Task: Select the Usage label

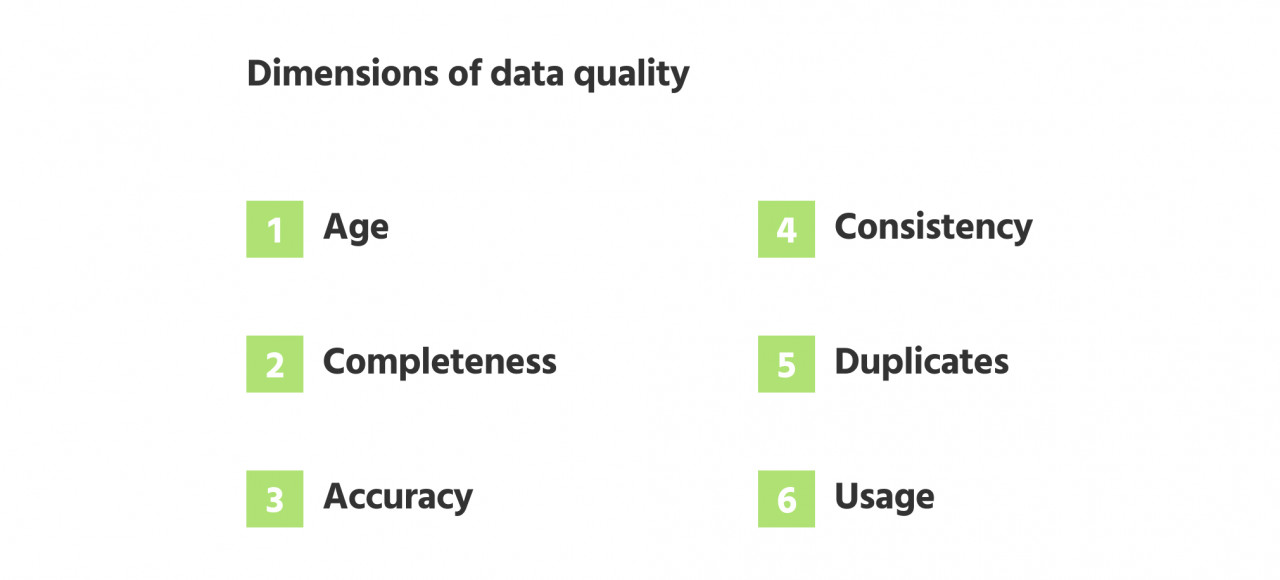Action: (x=884, y=497)
